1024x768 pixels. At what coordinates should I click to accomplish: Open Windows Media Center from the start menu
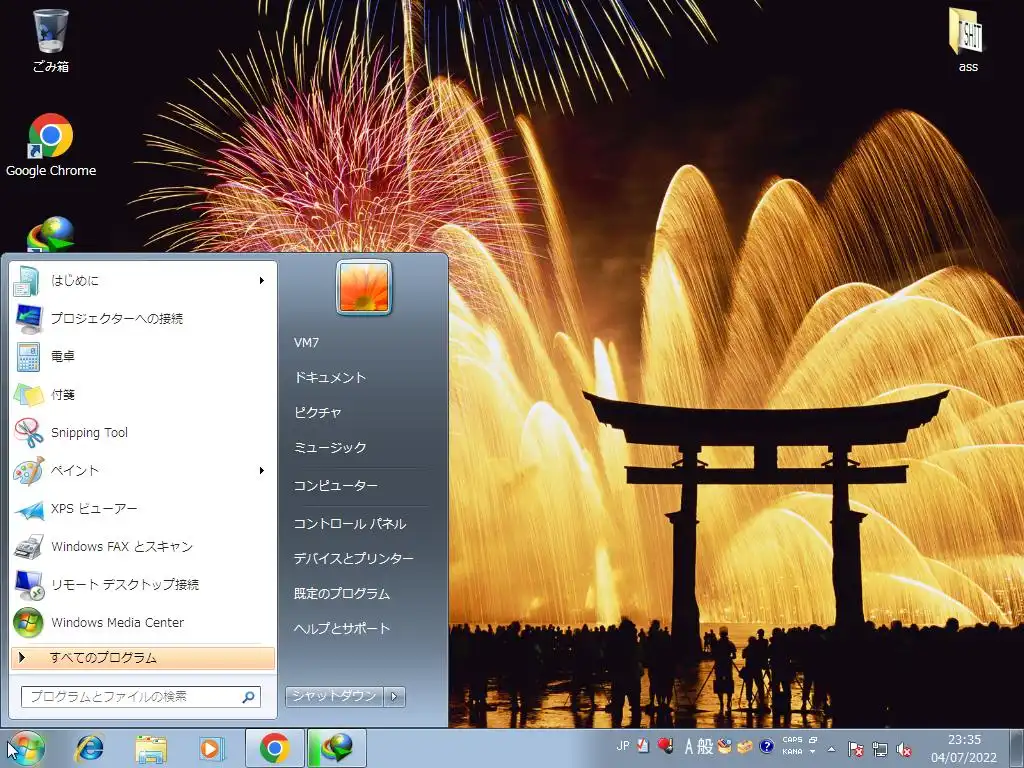pyautogui.click(x=142, y=622)
